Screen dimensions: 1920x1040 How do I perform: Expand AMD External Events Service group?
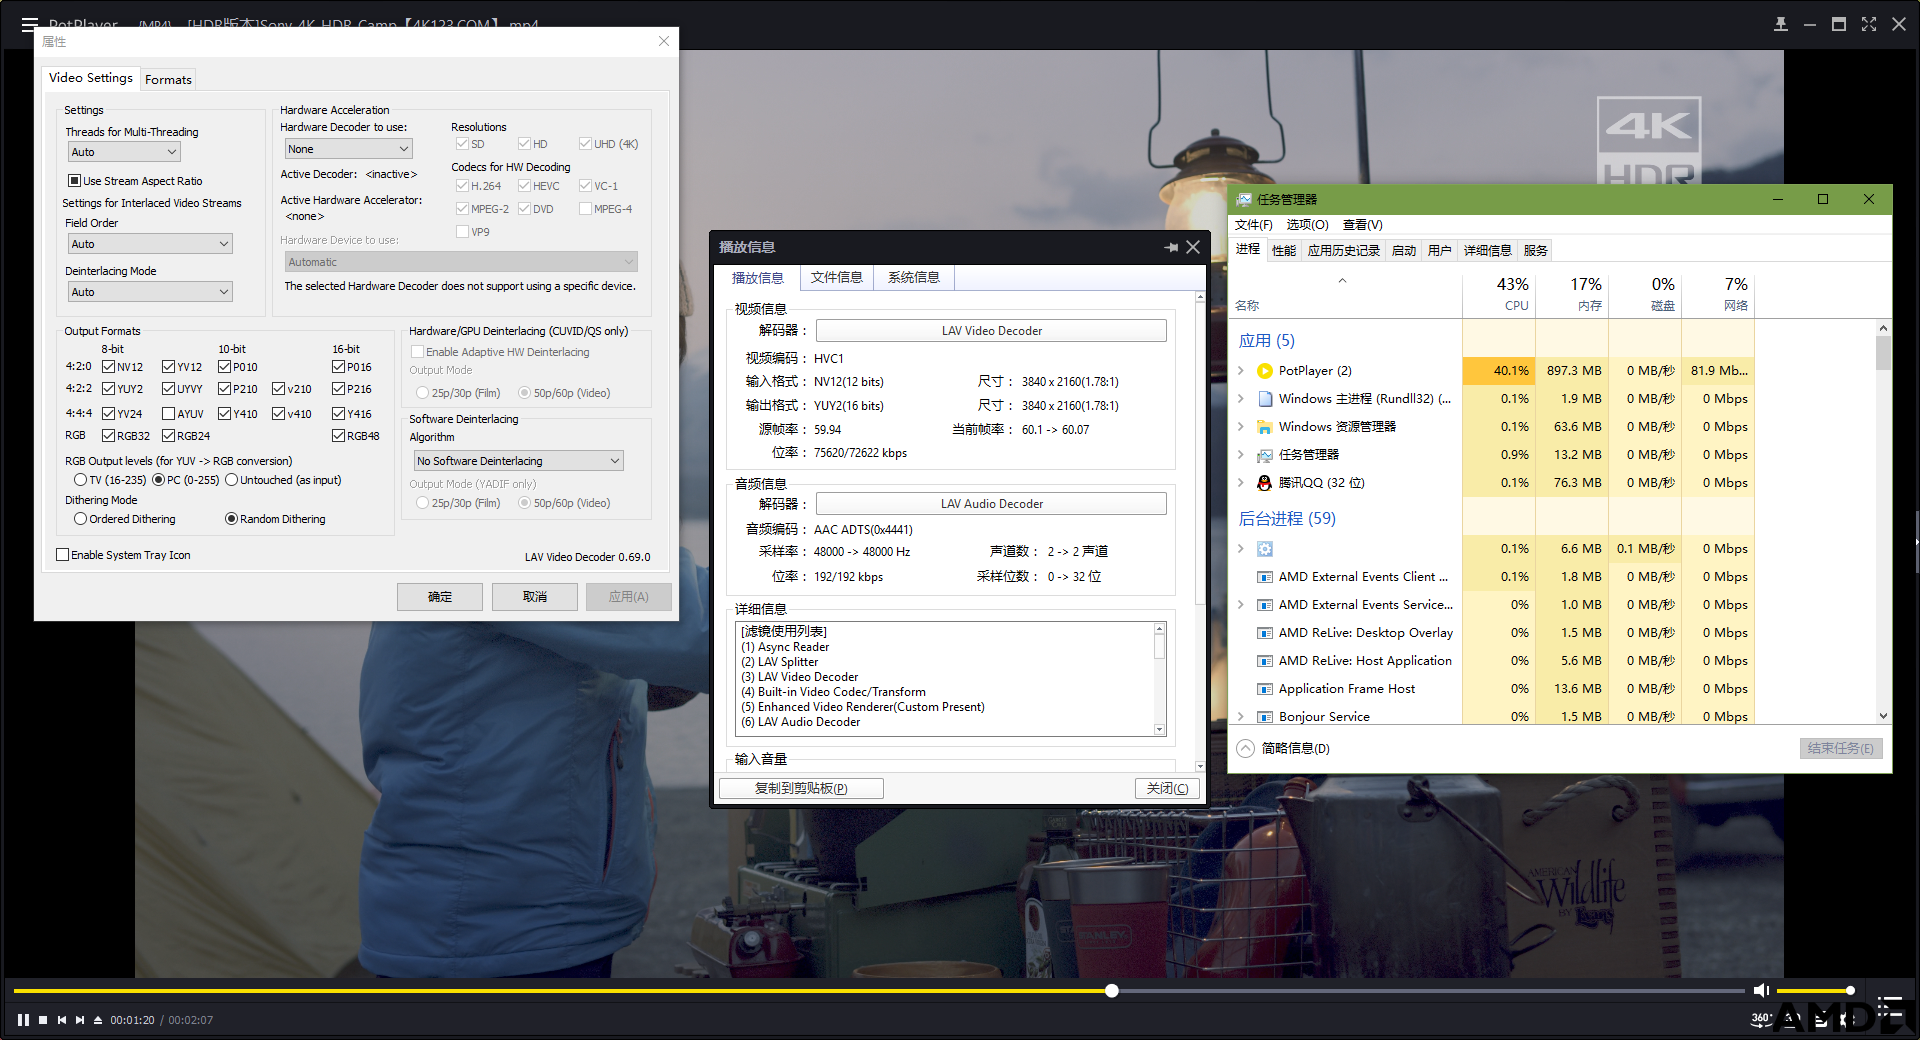click(1241, 605)
